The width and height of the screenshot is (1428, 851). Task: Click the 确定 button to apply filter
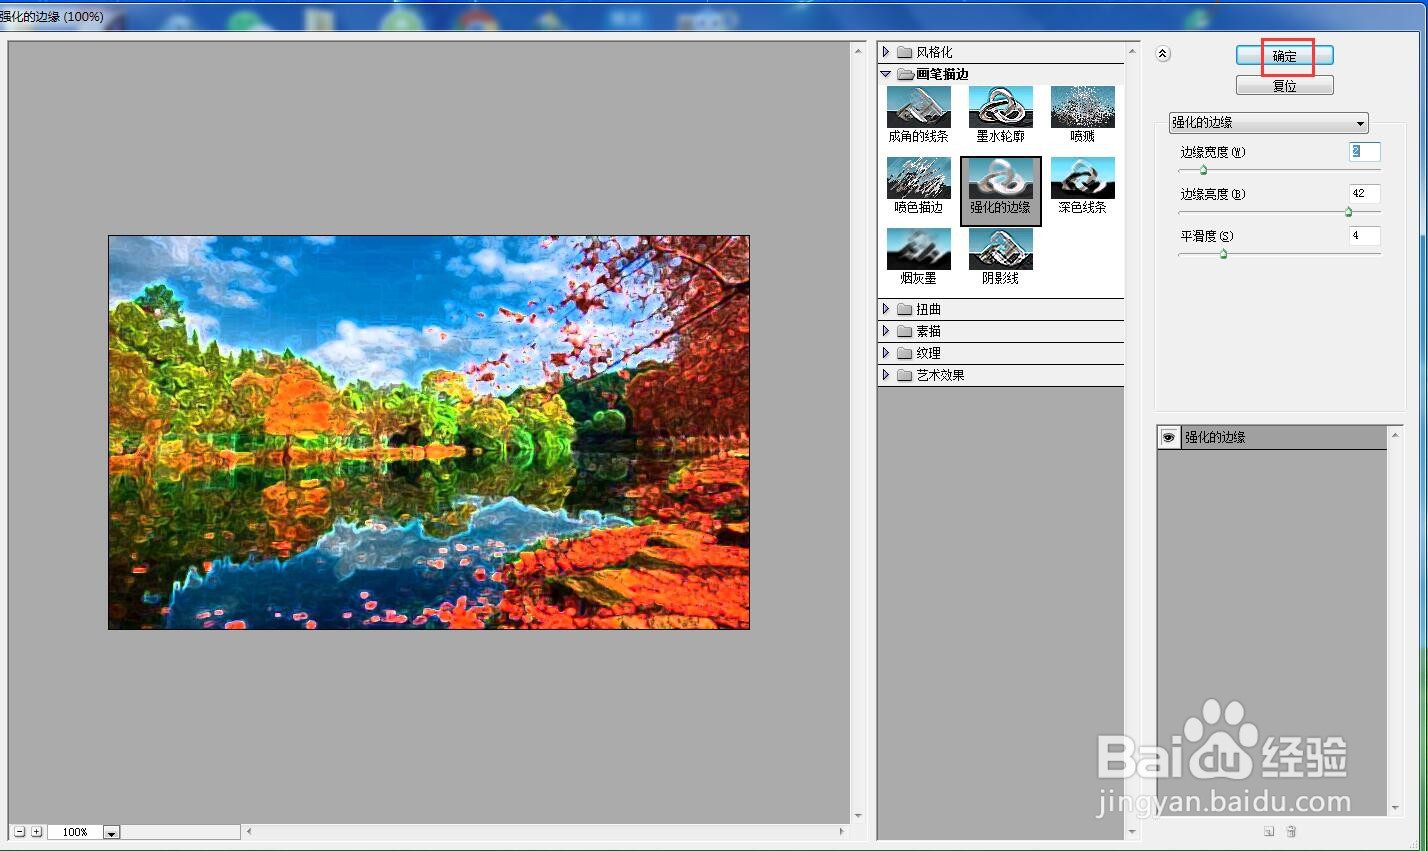click(1285, 56)
